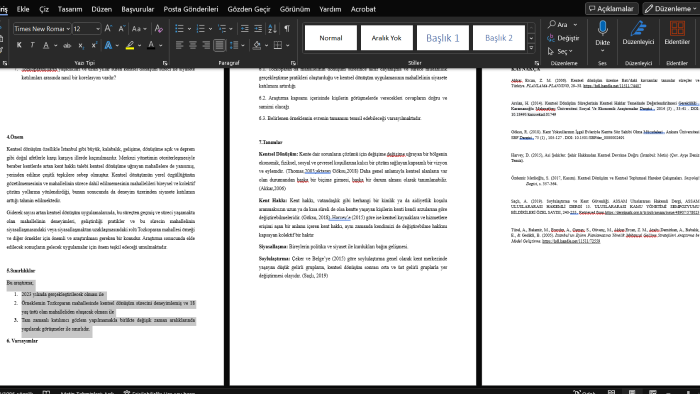Image resolution: width=700 pixels, height=394 pixels.
Task: Apply Başlık 2 style
Action: point(499,38)
